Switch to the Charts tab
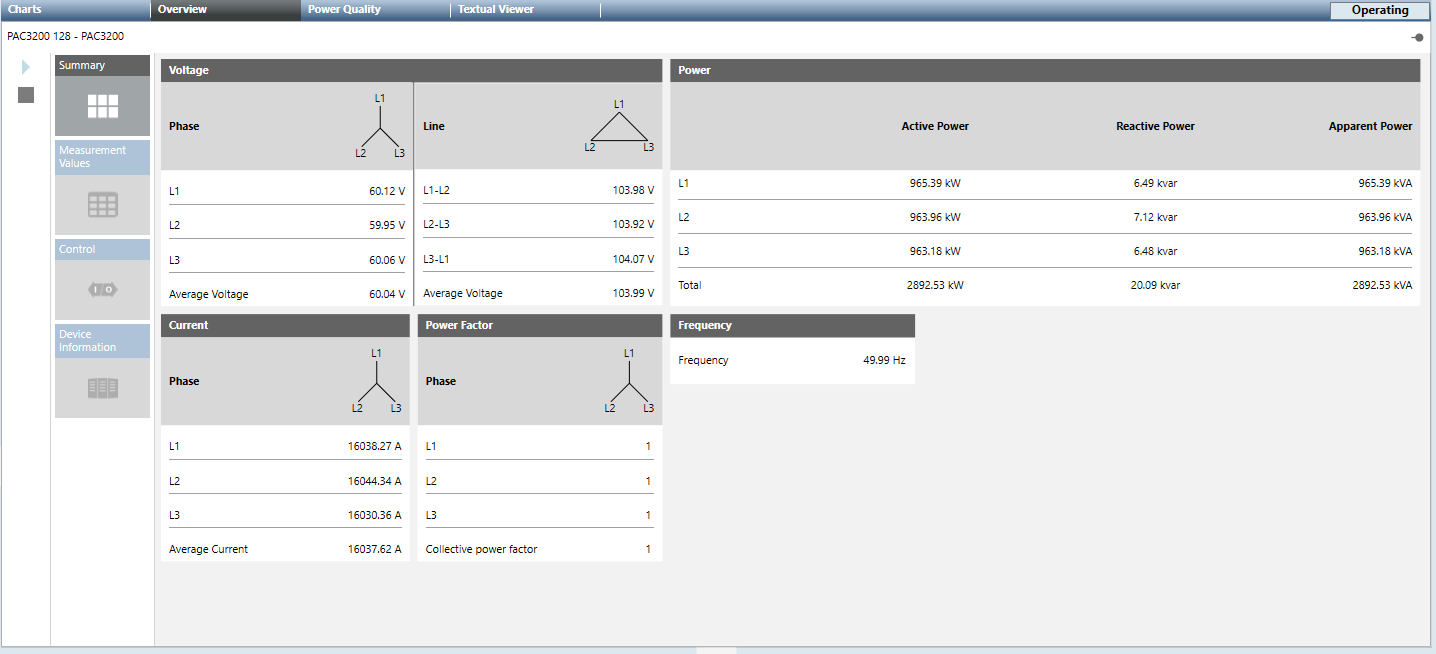The height and width of the screenshot is (654, 1436). (x=25, y=10)
